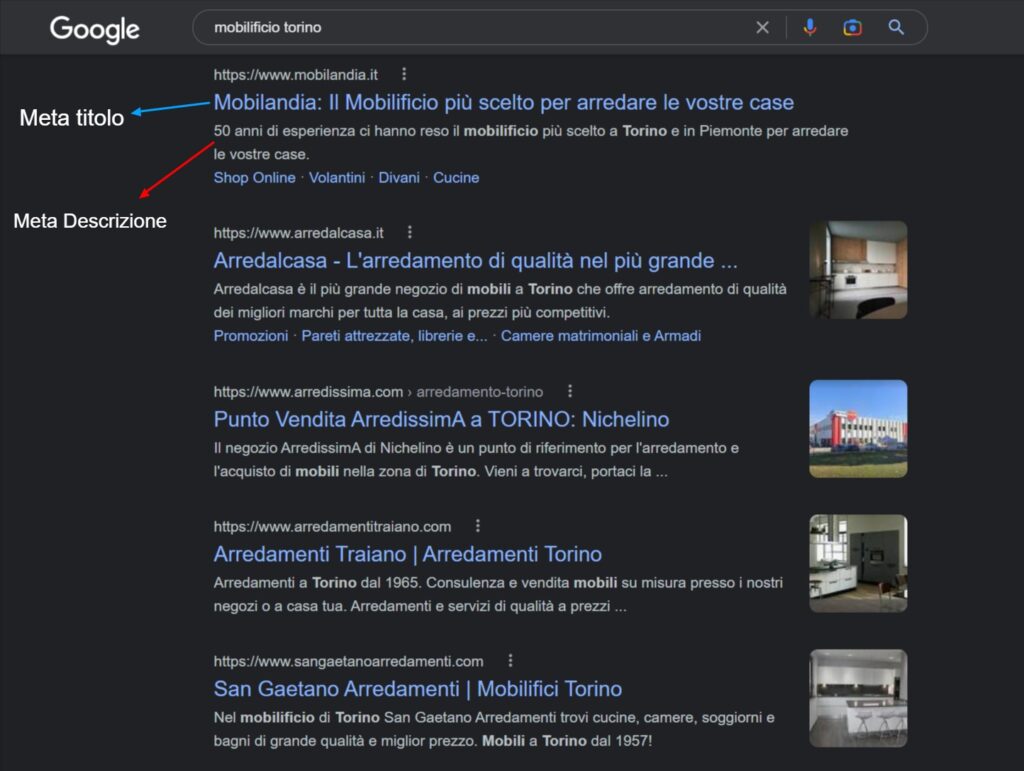Open the three-dot menu next to arredamentitraiano.com
The image size is (1024, 771).
point(478,526)
